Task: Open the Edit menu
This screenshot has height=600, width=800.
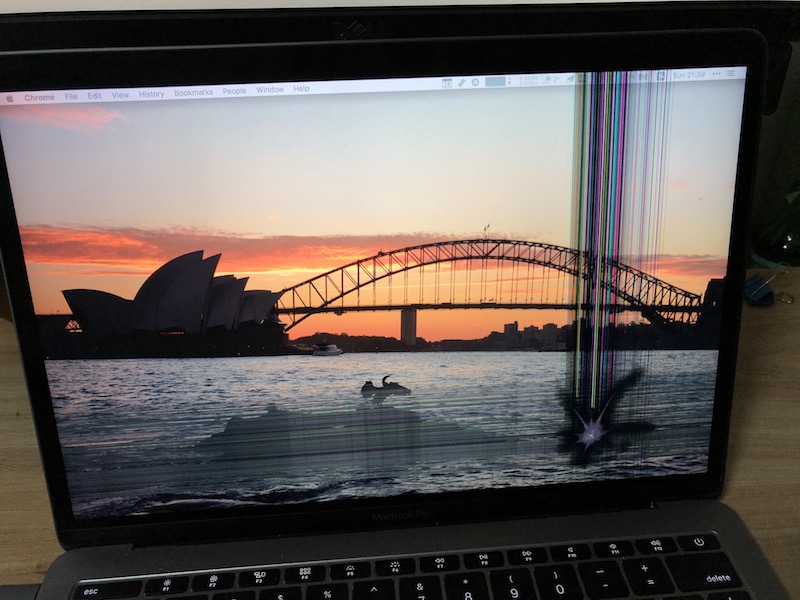Action: pos(94,95)
